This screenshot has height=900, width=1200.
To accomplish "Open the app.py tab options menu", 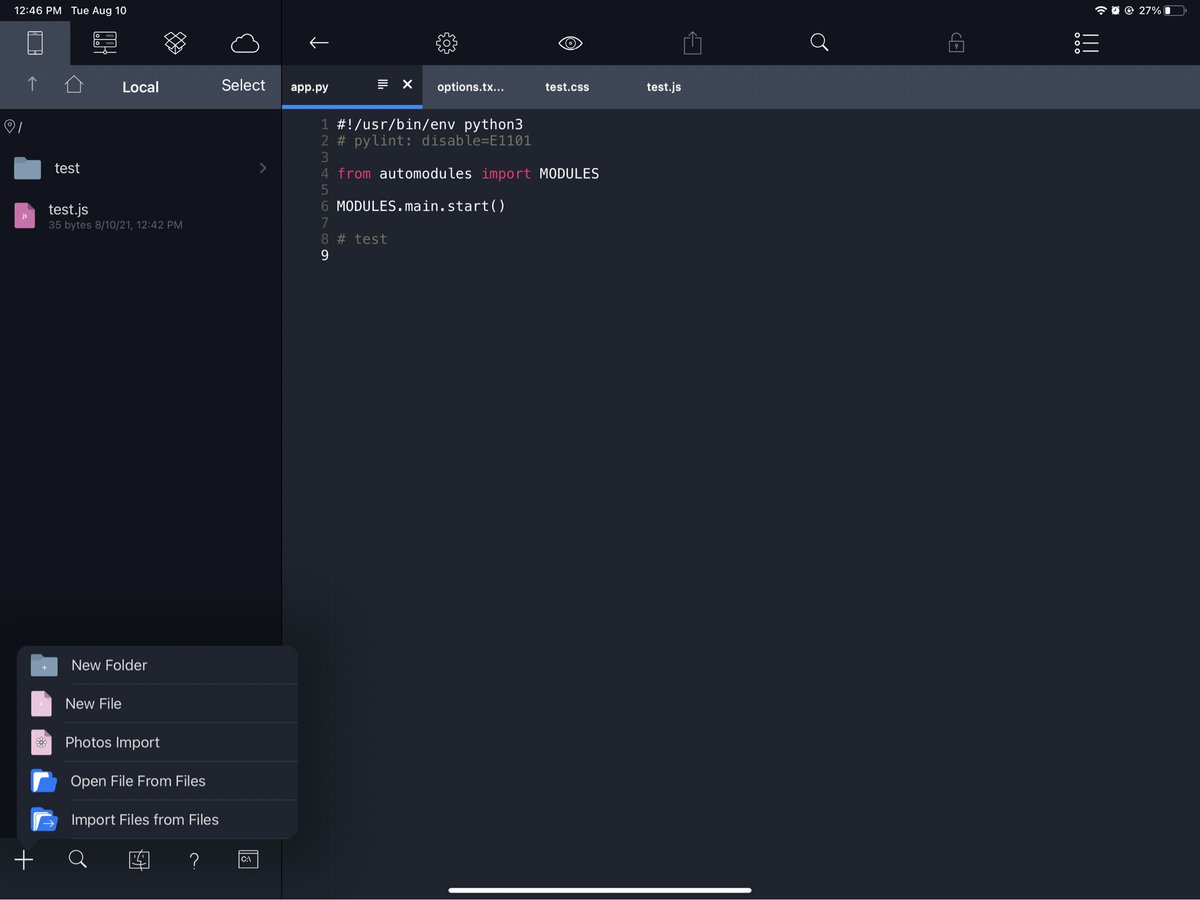I will coord(382,85).
